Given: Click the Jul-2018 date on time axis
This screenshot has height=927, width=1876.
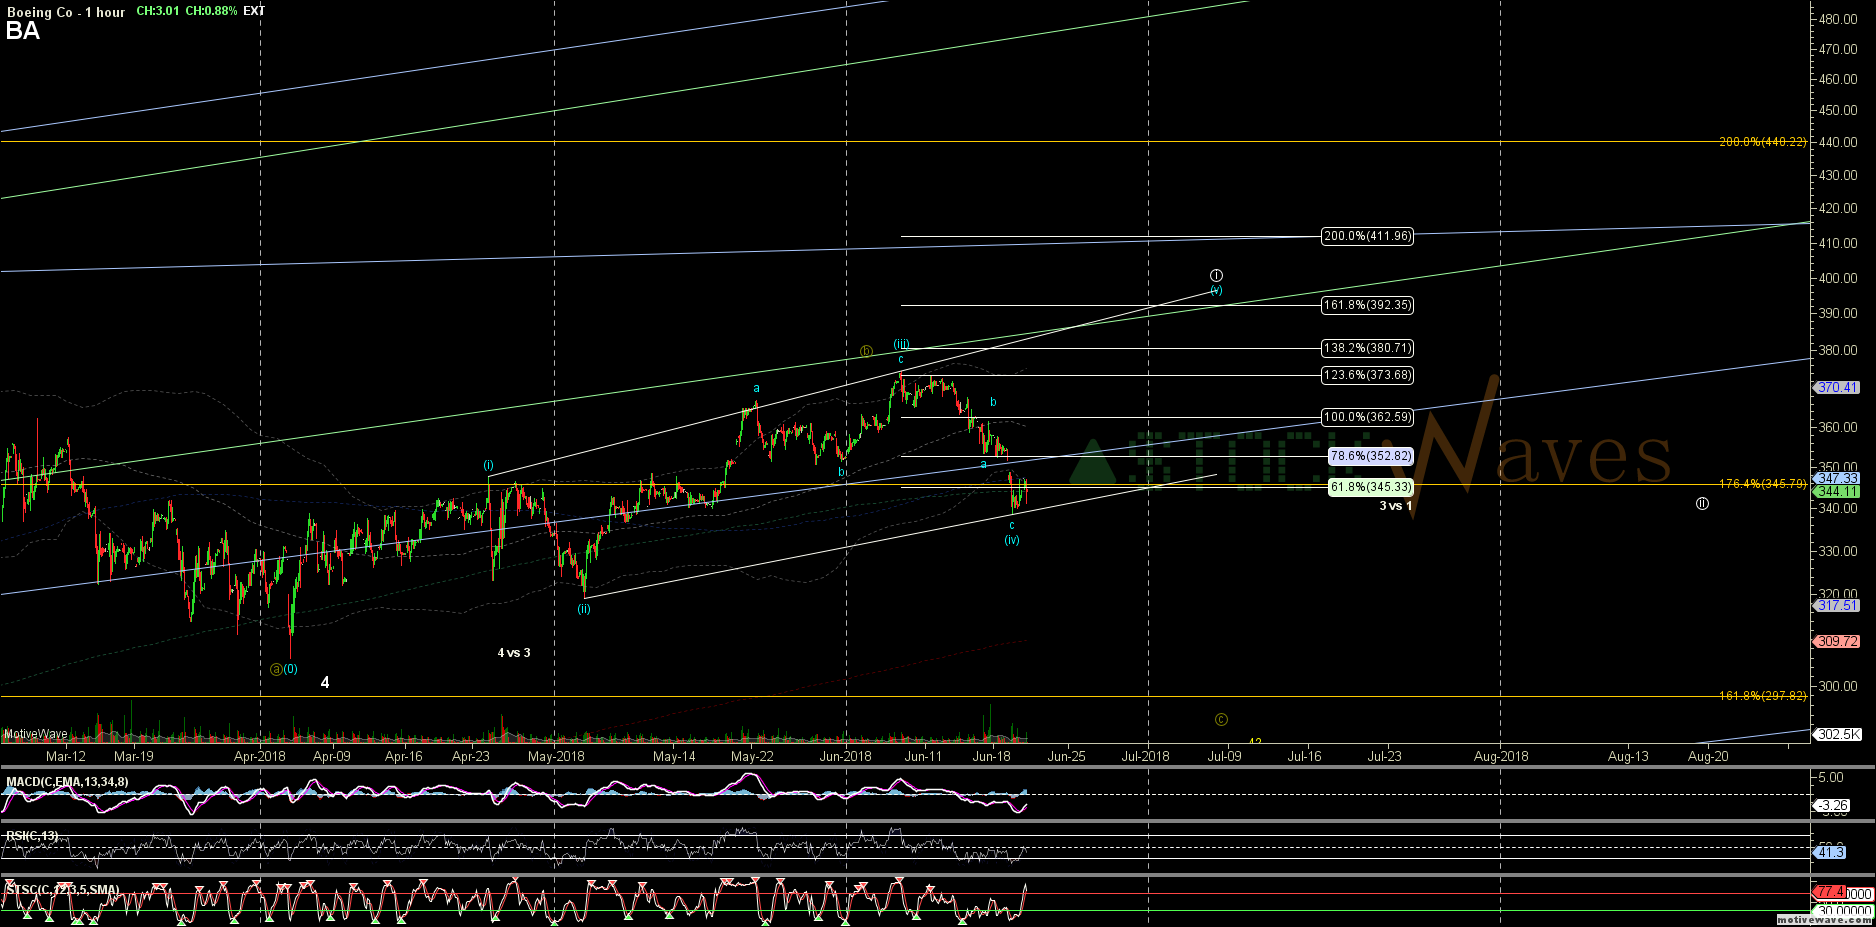Looking at the screenshot, I should (x=1146, y=756).
